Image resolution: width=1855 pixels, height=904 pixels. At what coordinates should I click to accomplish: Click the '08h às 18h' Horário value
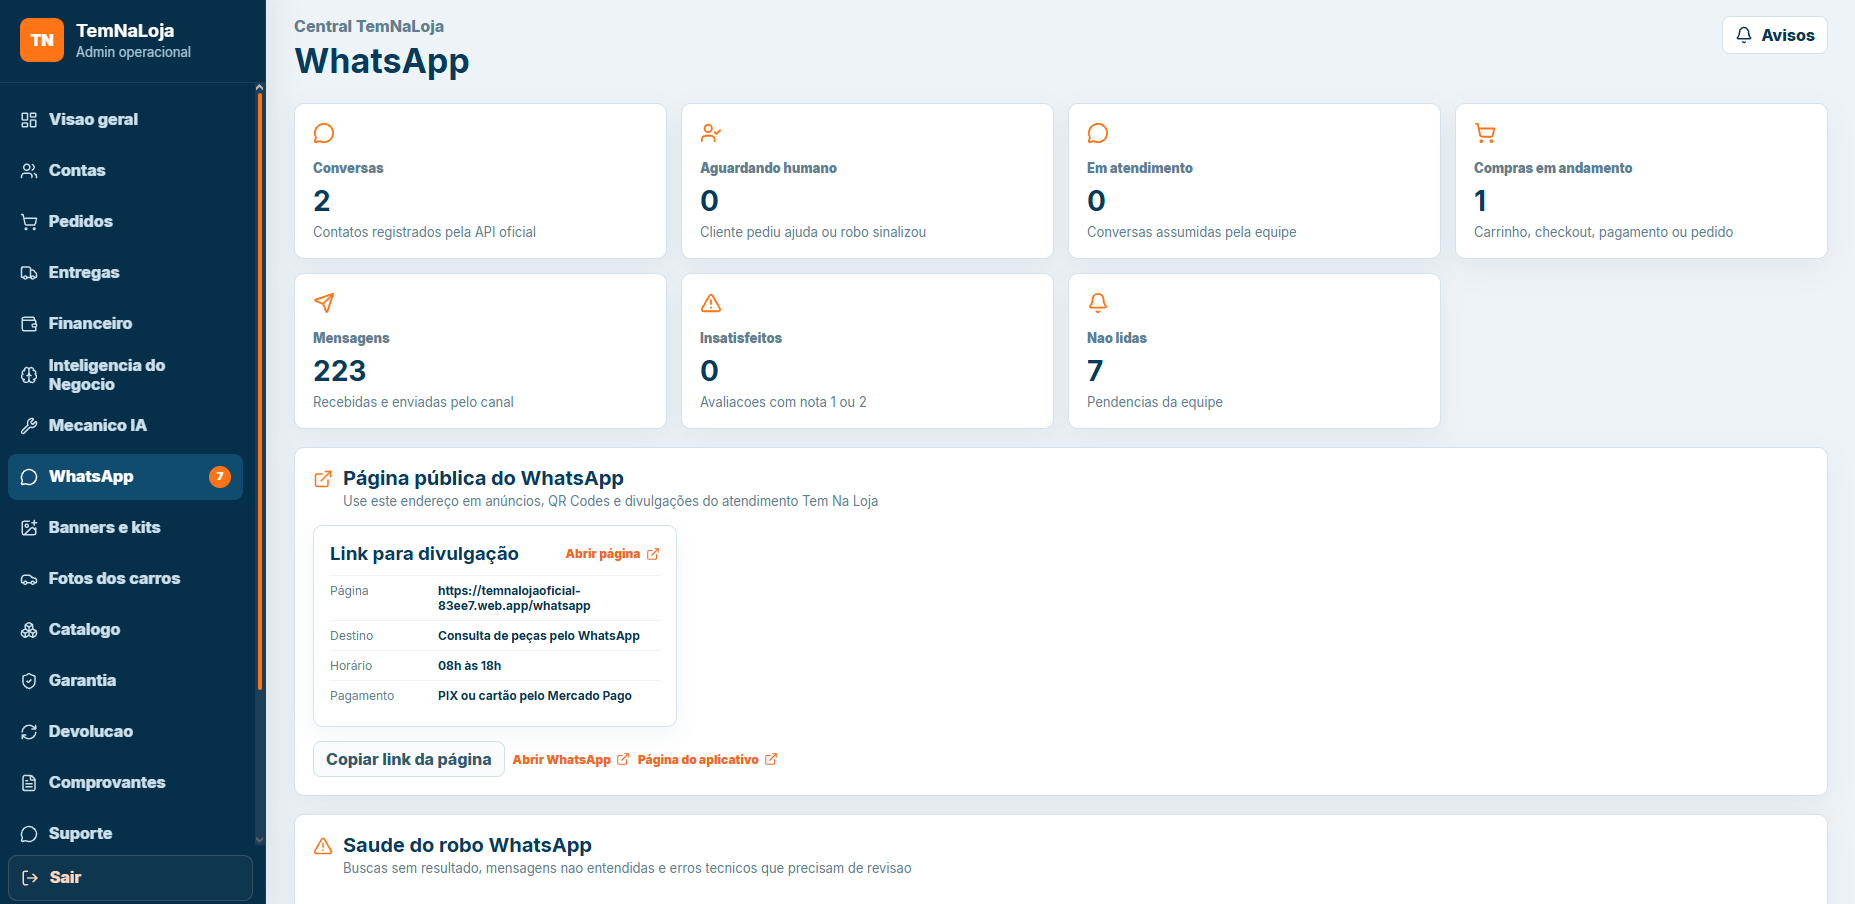click(x=470, y=666)
